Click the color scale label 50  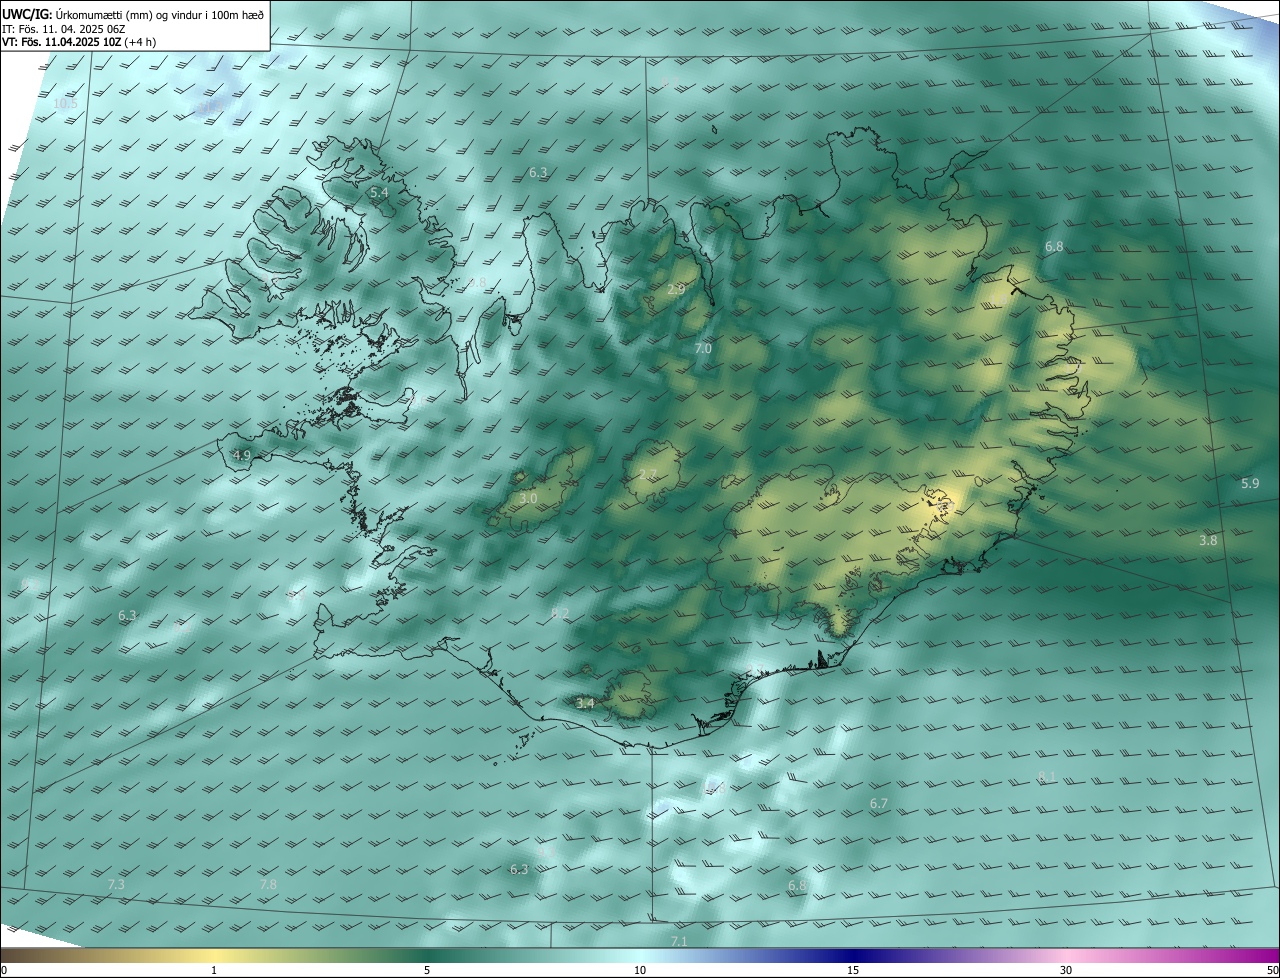(1272, 970)
